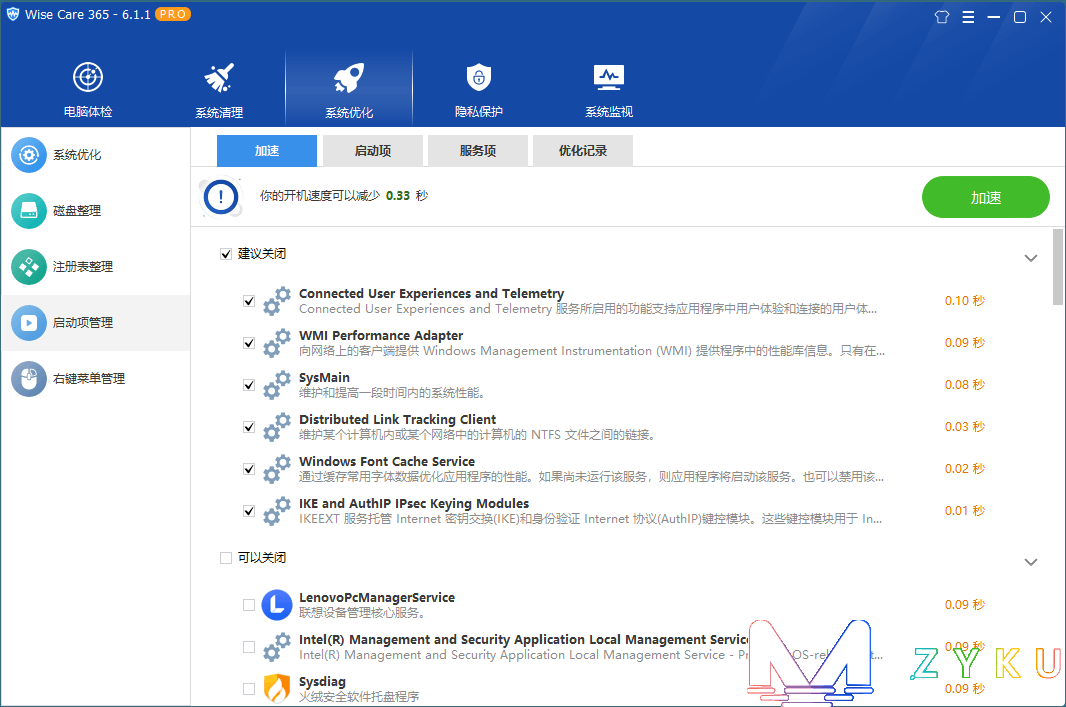
Task: Click the SysMain description 维护和提高一段时间内的系统性能
Action: (x=392, y=393)
